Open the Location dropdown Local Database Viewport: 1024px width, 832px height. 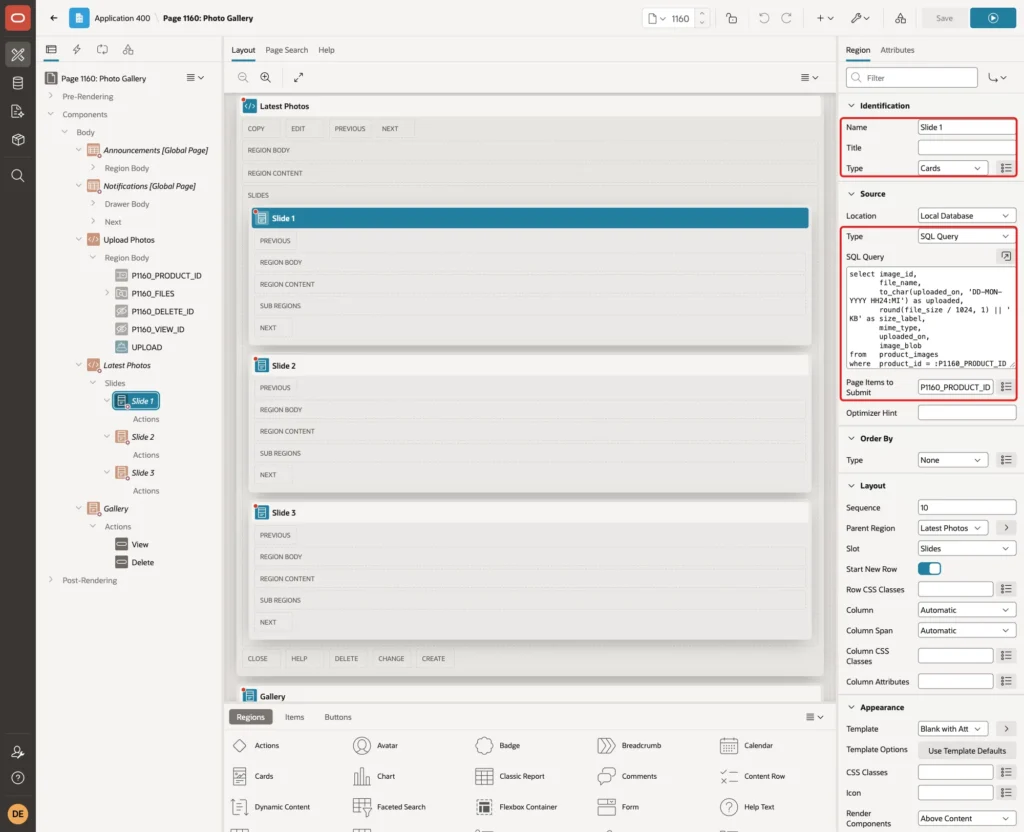click(966, 216)
